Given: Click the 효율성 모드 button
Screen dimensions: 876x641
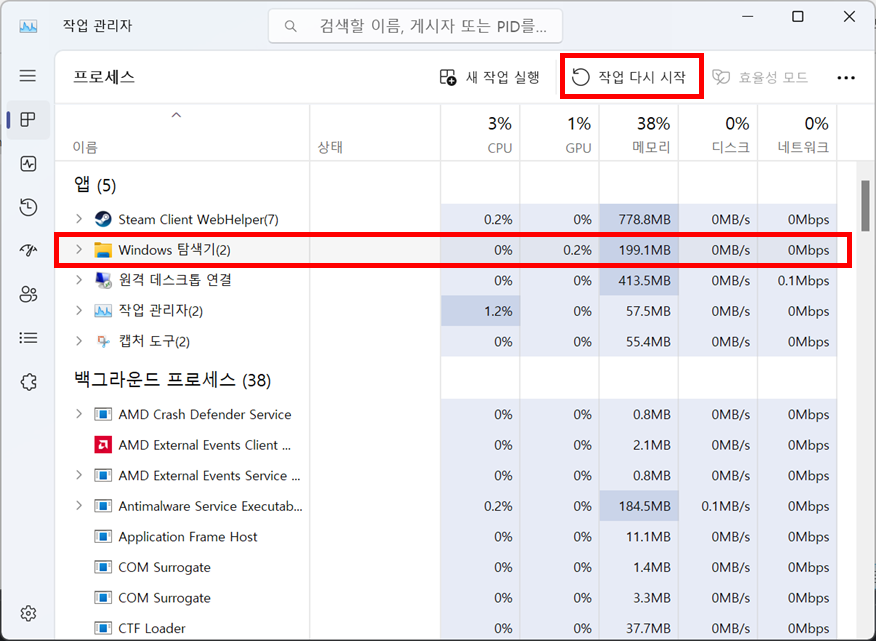Looking at the screenshot, I should 760,77.
